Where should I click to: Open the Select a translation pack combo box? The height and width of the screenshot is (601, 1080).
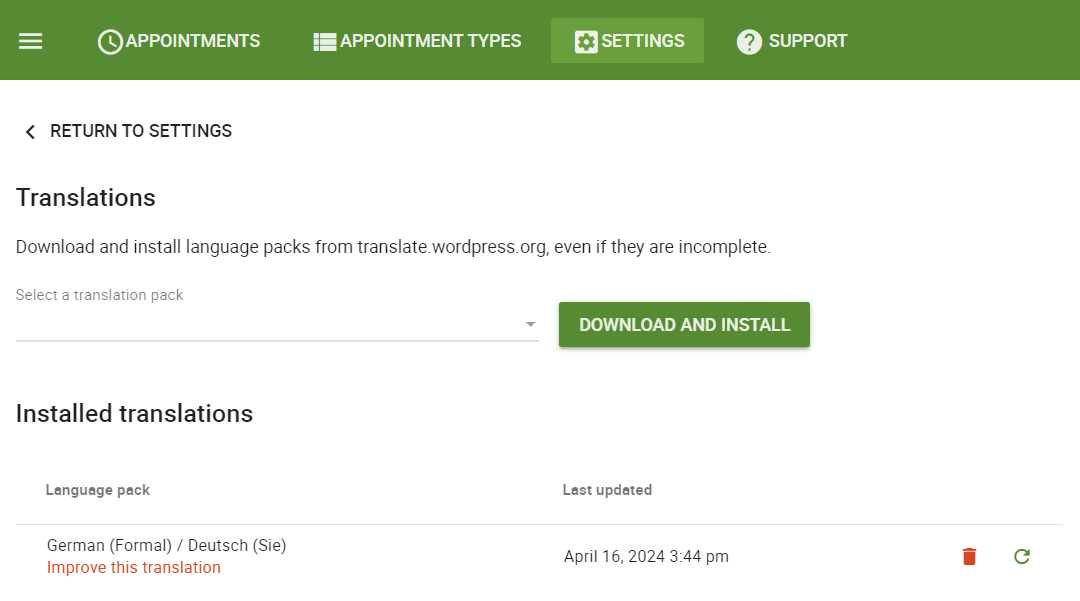(277, 324)
